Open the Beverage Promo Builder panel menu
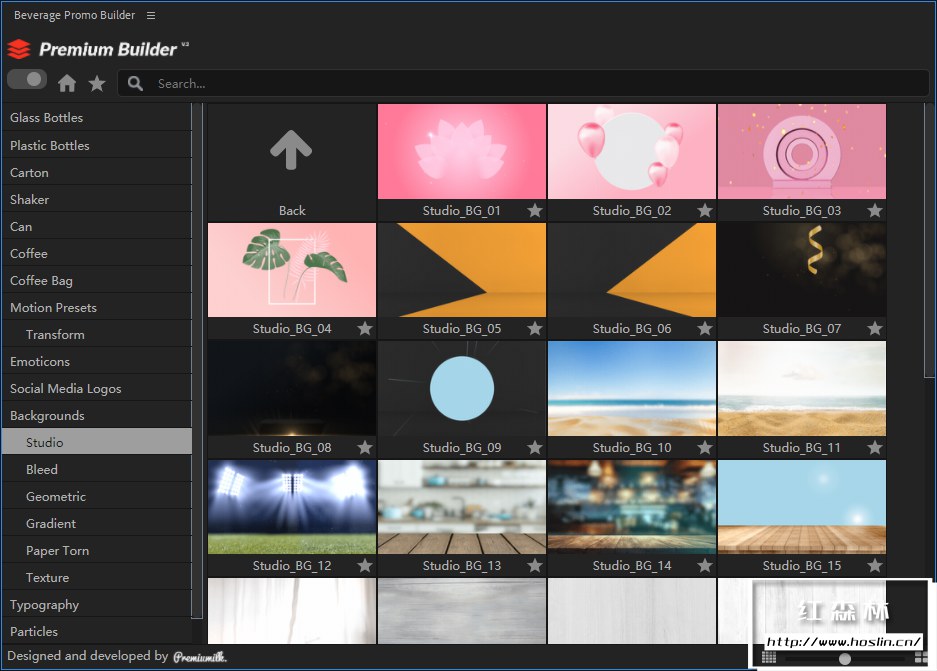The image size is (937, 671). click(151, 16)
